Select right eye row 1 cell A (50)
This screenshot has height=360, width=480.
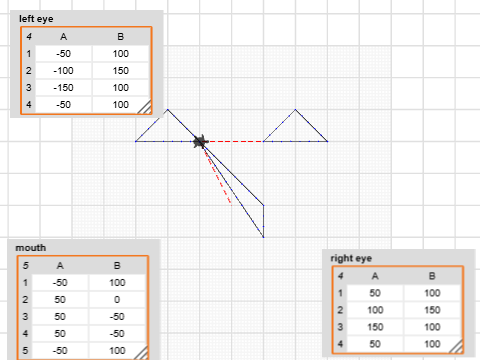coord(375,293)
